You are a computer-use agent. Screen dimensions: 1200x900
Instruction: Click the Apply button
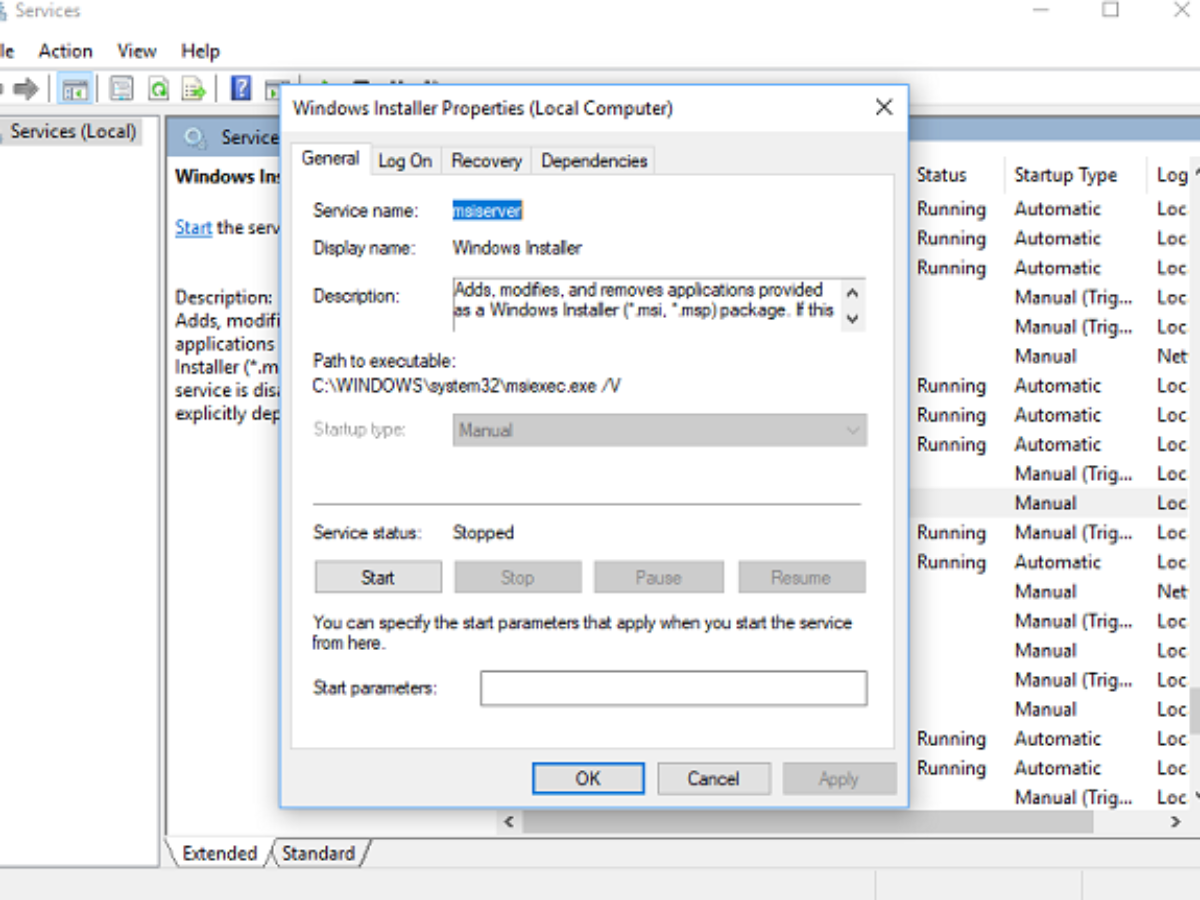[839, 778]
